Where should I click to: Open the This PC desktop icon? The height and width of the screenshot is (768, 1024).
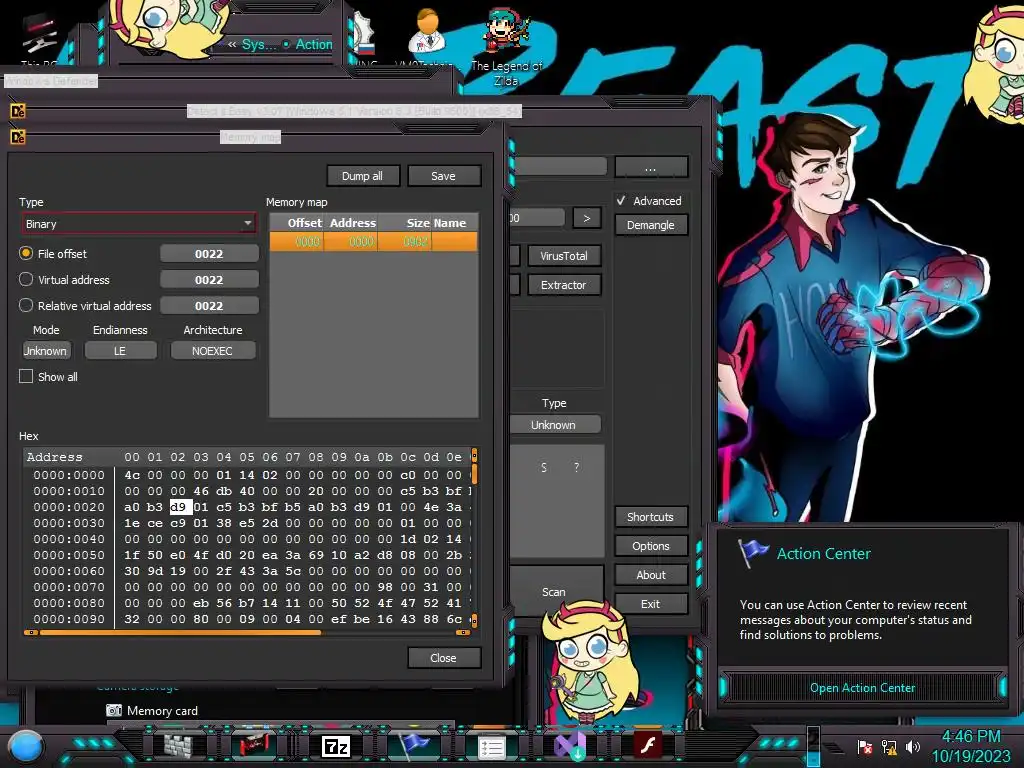[39, 40]
